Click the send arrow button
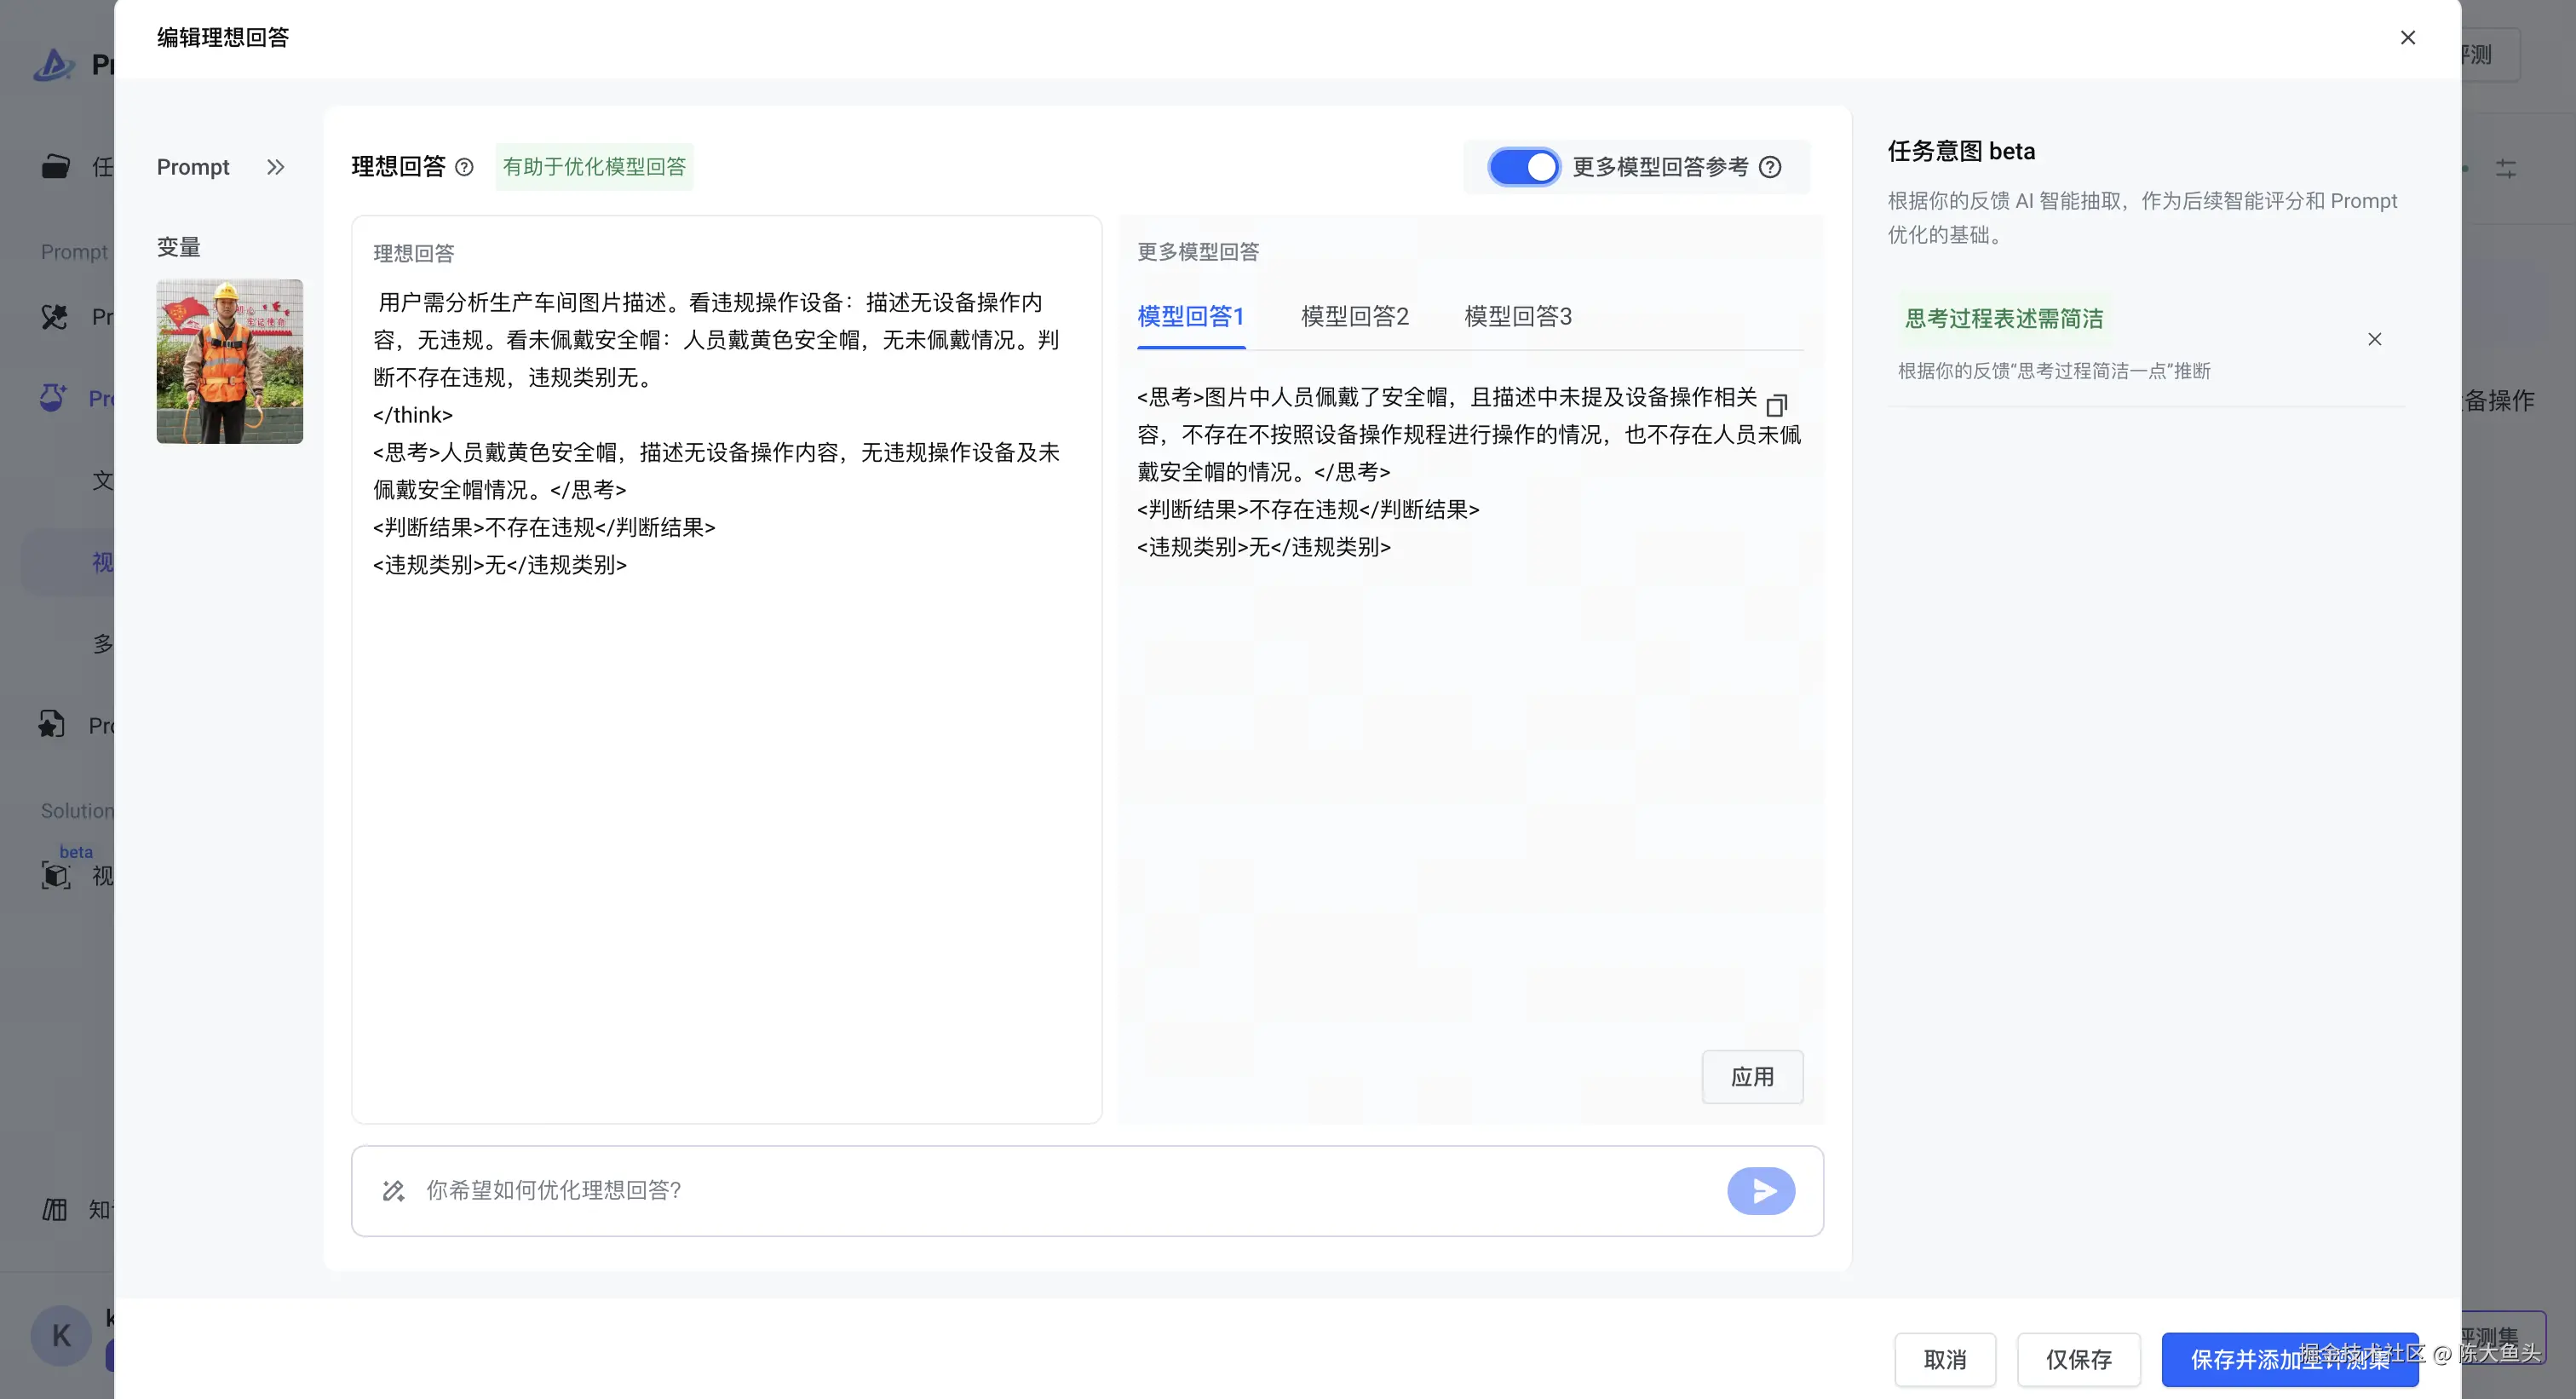The height and width of the screenshot is (1399, 2576). 1761,1190
